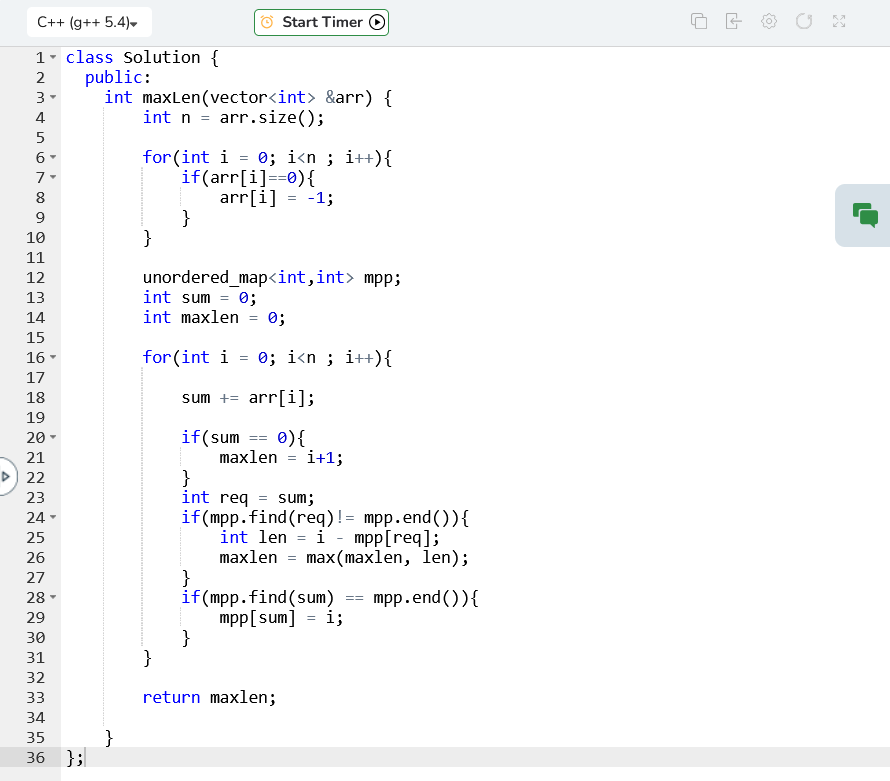Collapse the fold arrow at line 1

point(53,57)
